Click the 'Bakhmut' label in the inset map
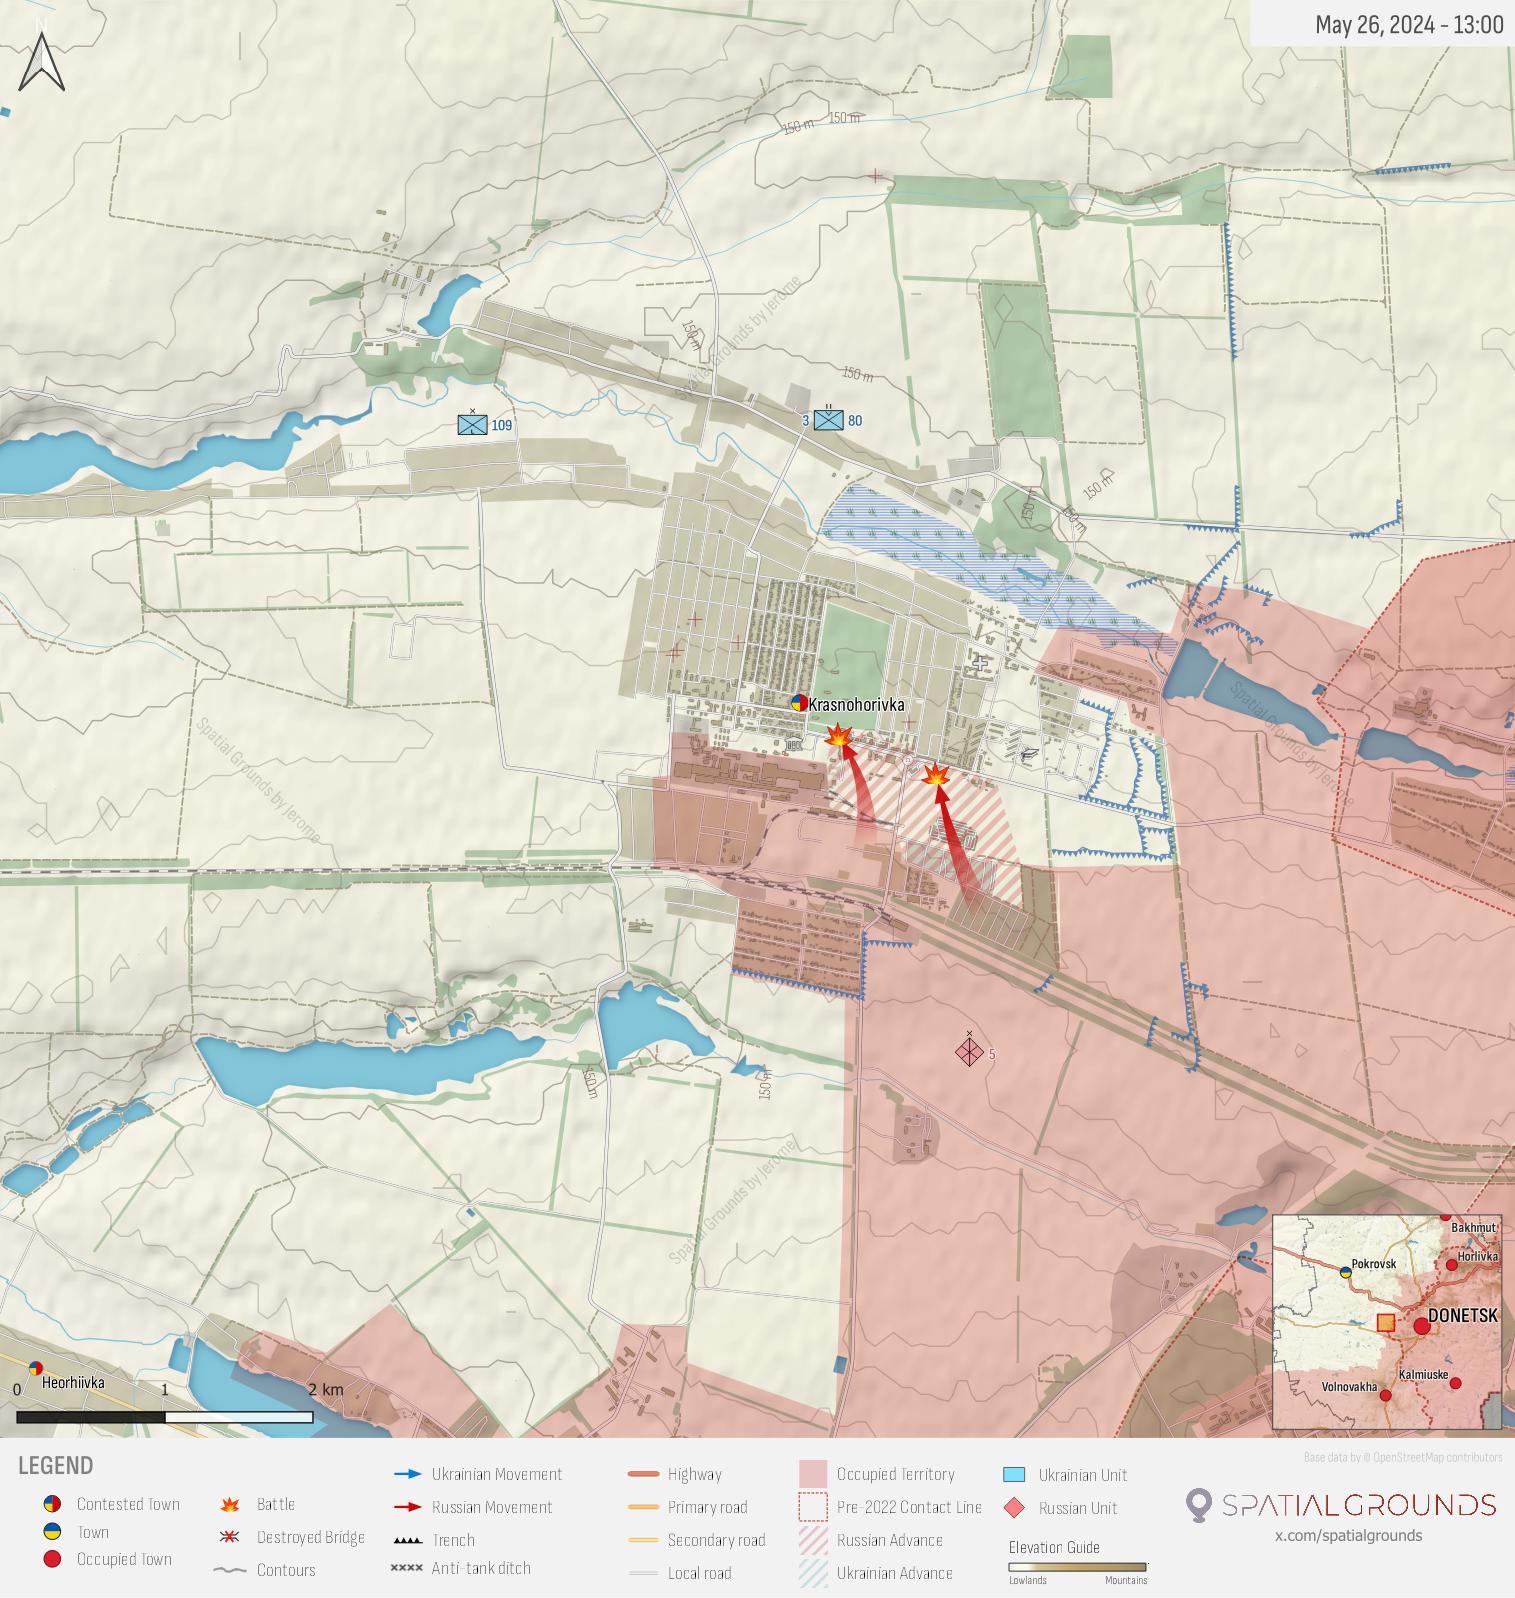 click(1474, 1227)
